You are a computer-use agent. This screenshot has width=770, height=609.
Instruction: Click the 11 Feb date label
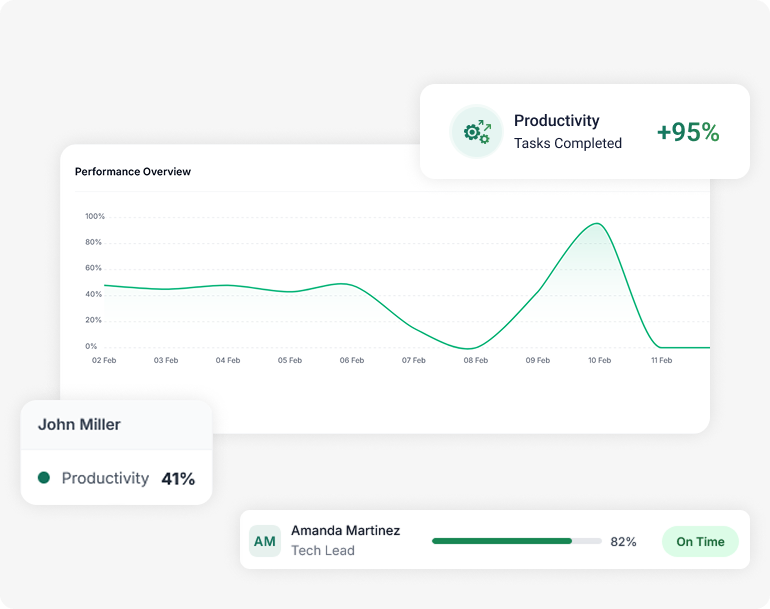tap(661, 360)
